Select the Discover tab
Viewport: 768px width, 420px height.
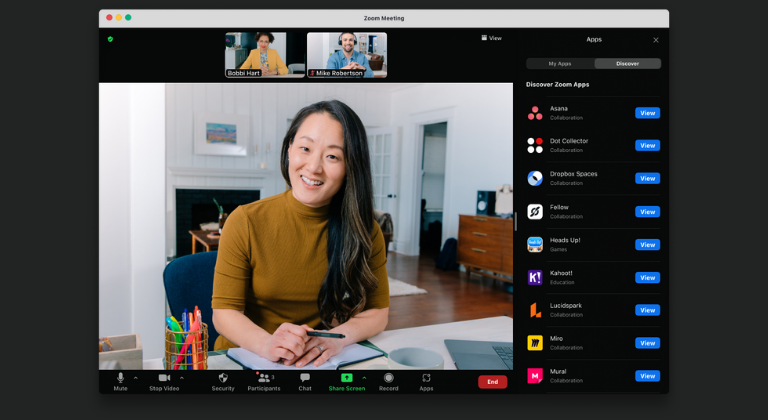coord(627,63)
